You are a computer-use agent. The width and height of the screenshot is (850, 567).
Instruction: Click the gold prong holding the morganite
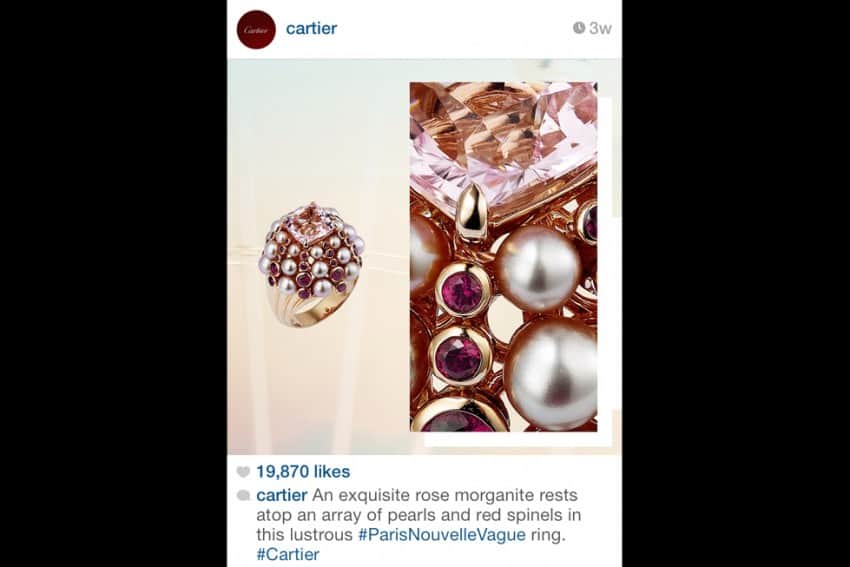click(472, 211)
